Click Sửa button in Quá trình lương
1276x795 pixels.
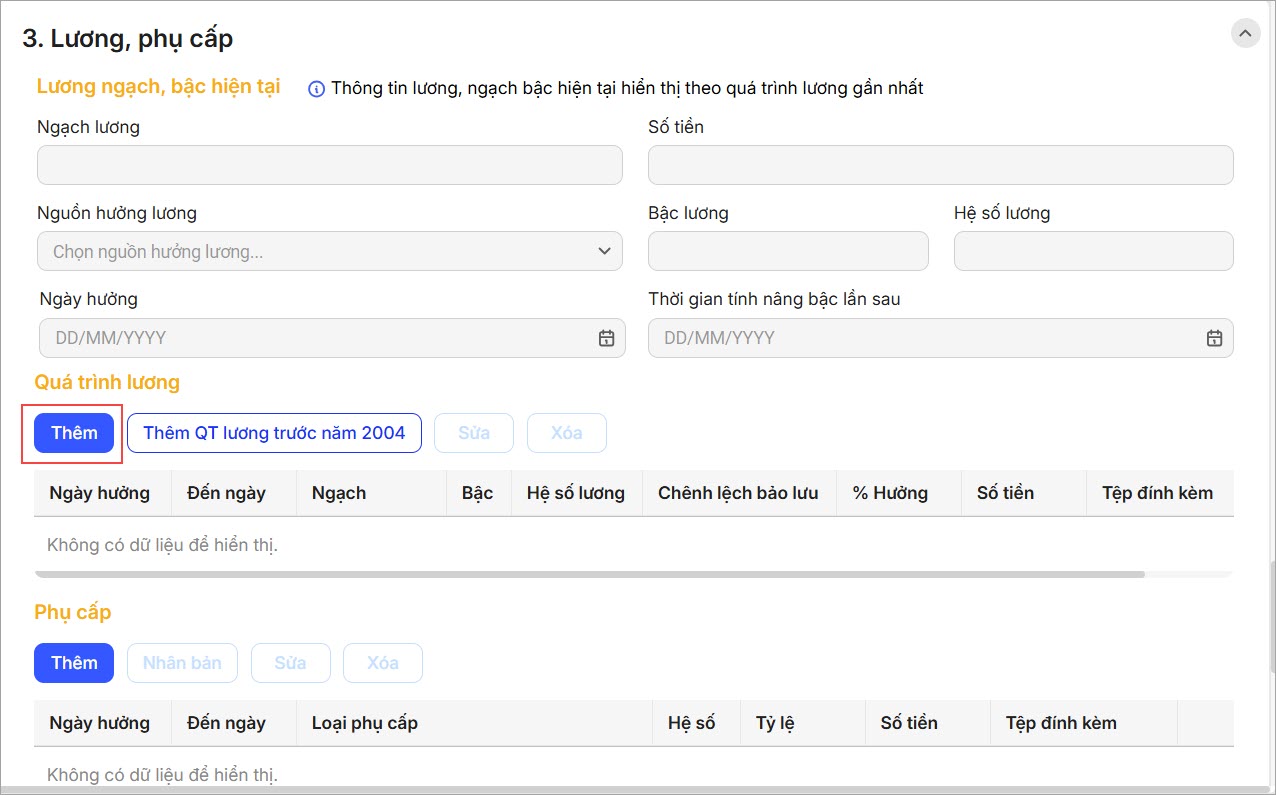coord(474,433)
